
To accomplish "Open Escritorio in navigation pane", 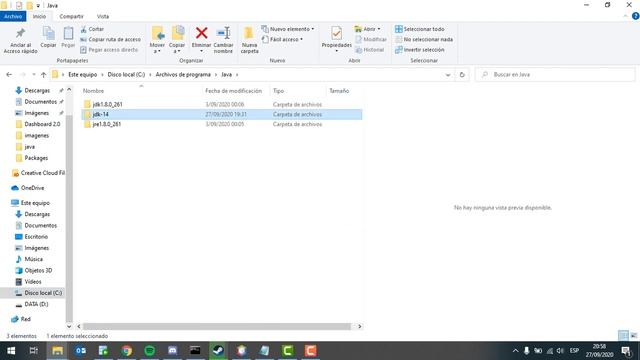I will pyautogui.click(x=36, y=237).
